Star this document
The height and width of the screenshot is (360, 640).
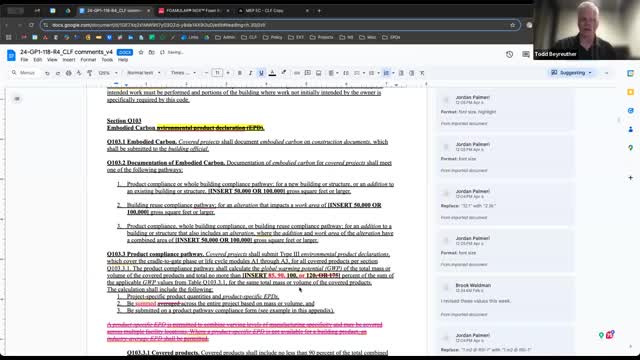coord(141,52)
